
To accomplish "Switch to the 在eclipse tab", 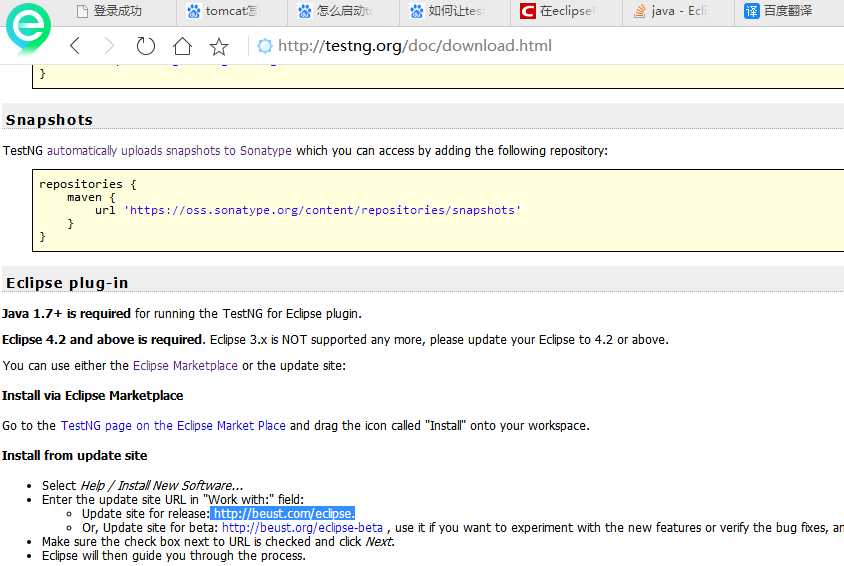I will 565,11.
